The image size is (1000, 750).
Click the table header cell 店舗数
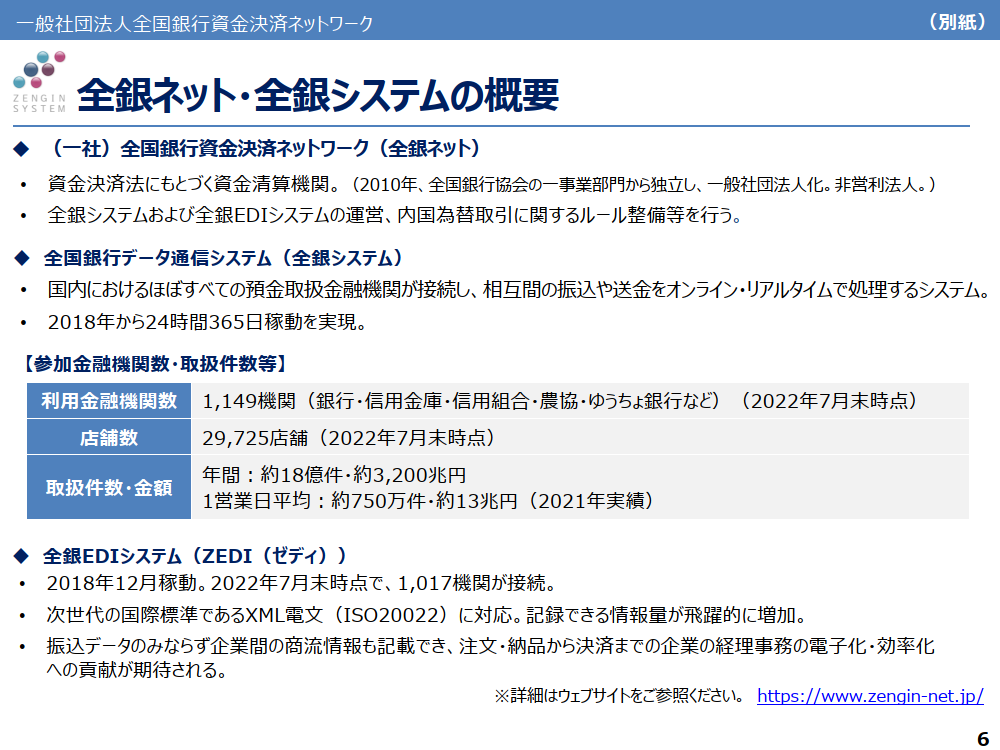click(109, 438)
